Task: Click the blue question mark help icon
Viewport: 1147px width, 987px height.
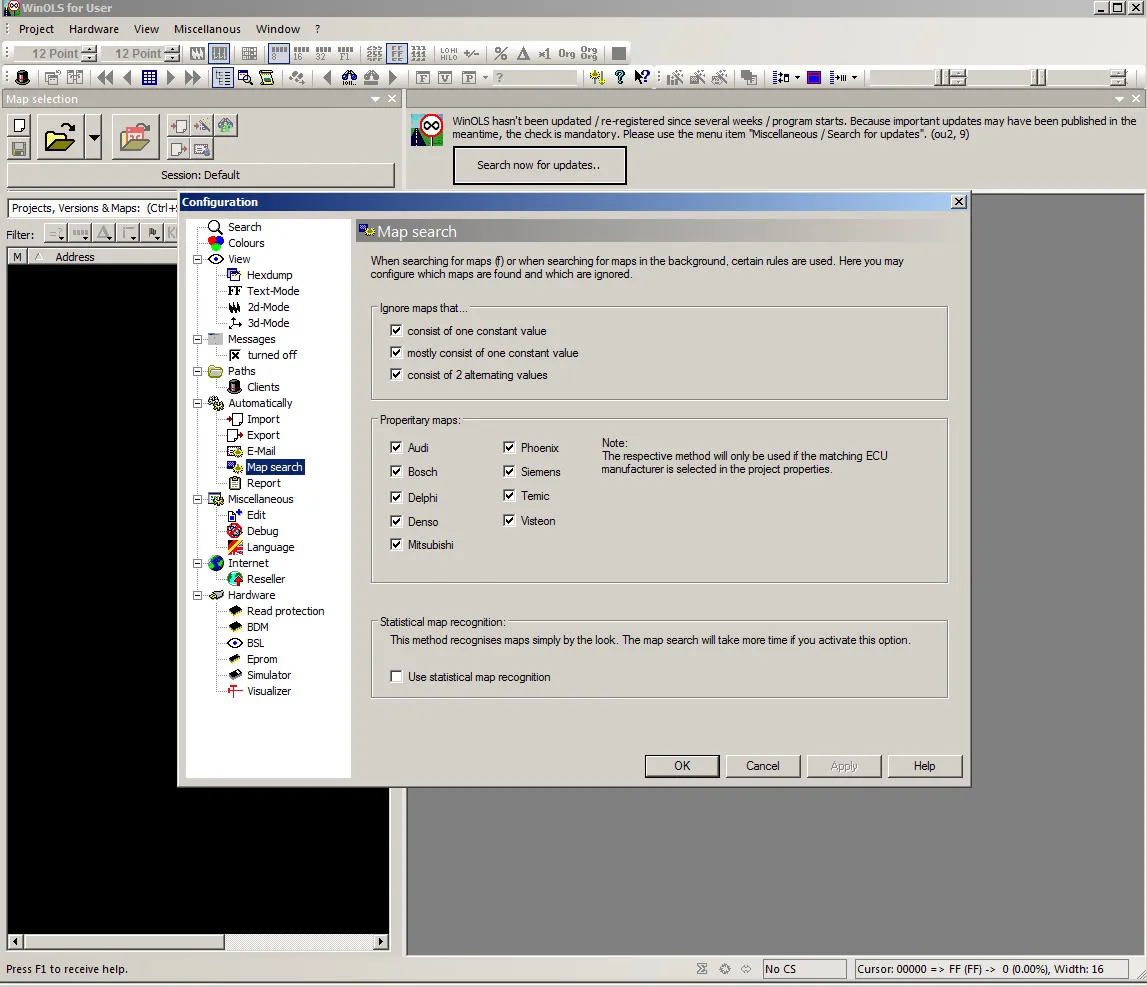Action: coord(620,77)
